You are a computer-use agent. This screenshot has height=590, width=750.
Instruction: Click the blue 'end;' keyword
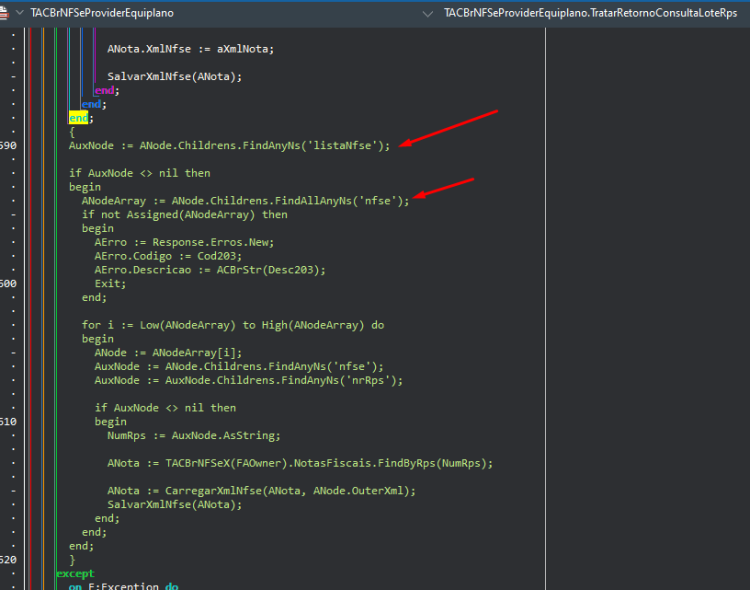(94, 104)
